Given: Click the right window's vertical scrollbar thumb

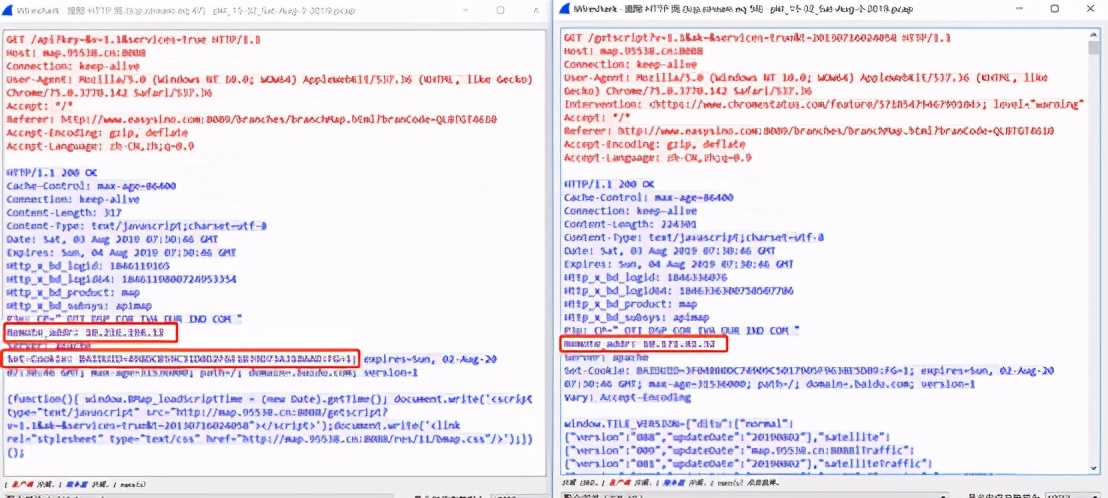Looking at the screenshot, I should point(1094,48).
